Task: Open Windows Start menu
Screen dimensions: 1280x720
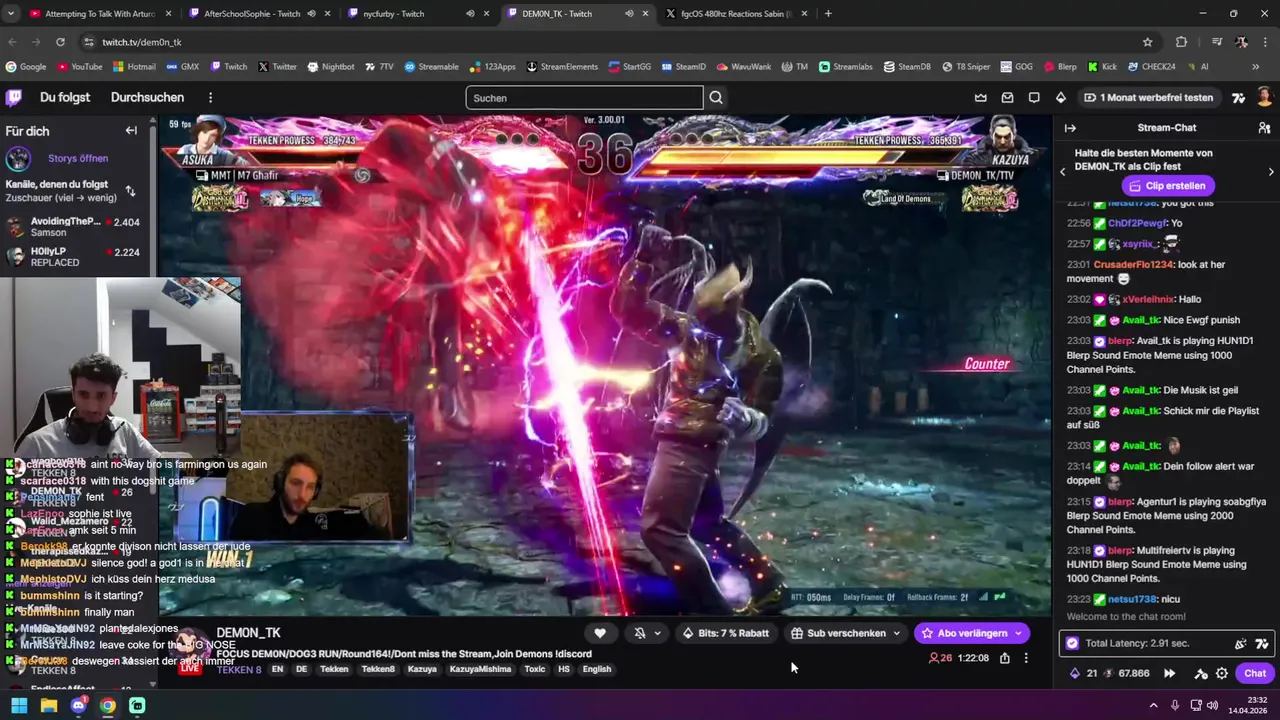Action: tap(19, 705)
